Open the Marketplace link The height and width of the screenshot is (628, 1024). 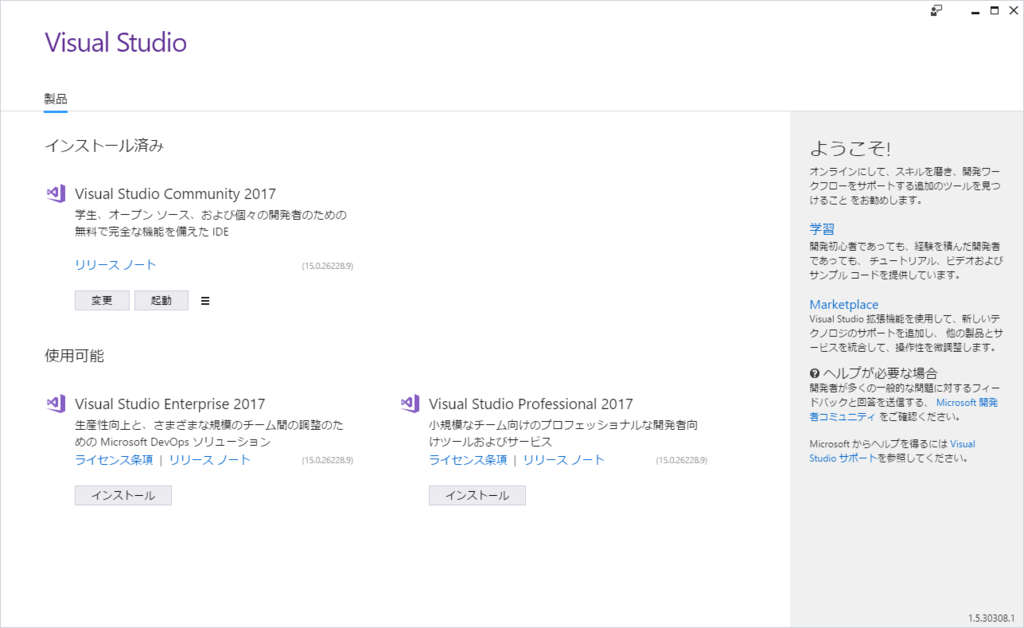(844, 304)
